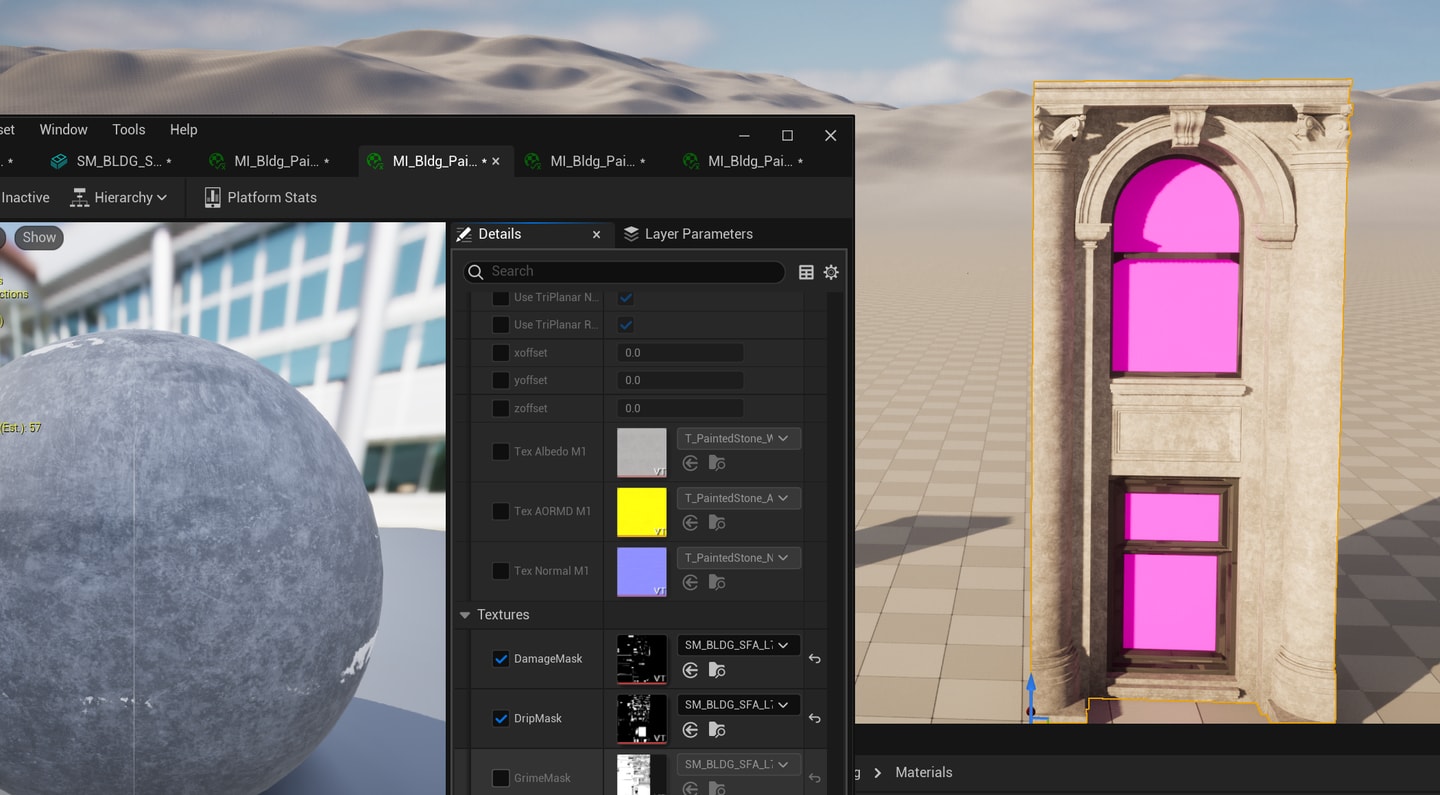The image size is (1440, 795).
Task: Click the SM_BLDG_S static mesh tab icon
Action: click(x=60, y=161)
